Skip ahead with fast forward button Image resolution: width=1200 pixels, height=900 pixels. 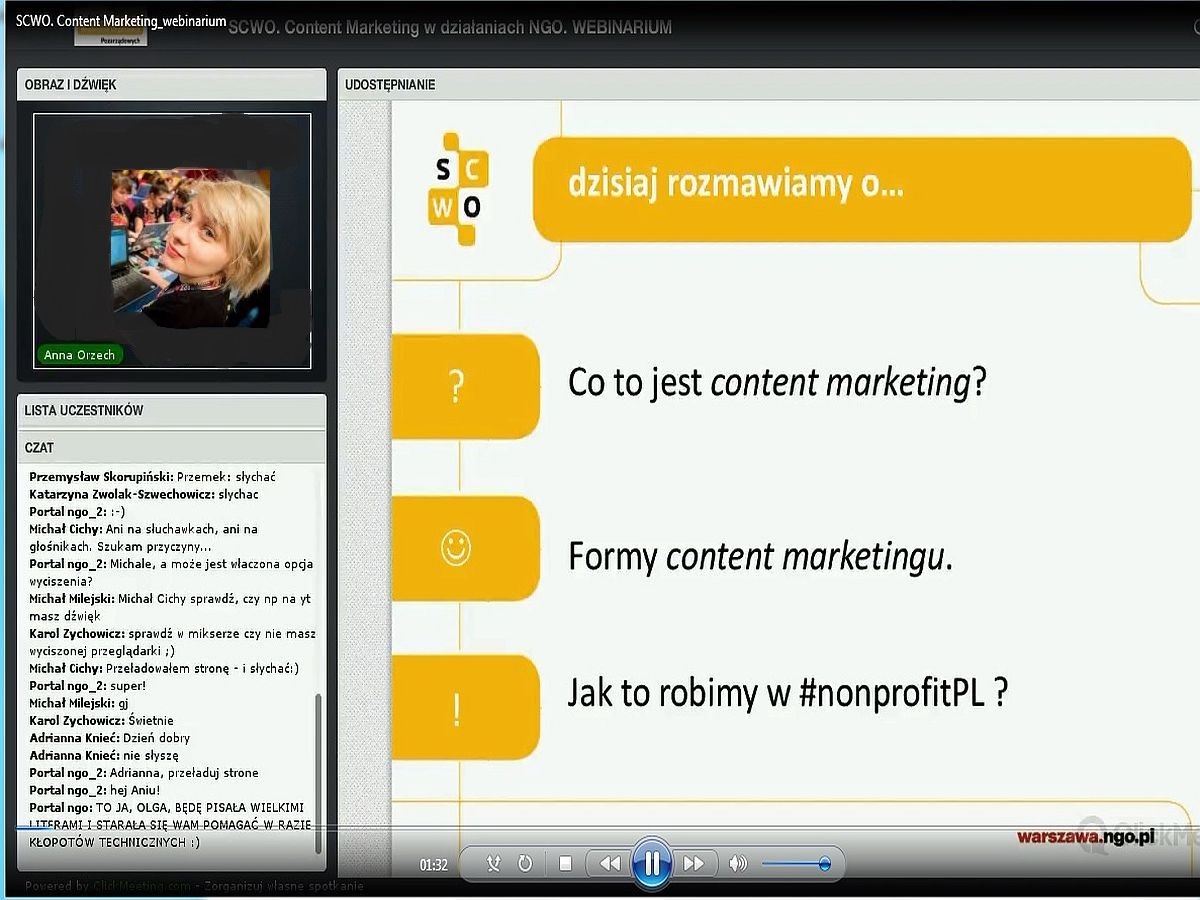point(693,864)
